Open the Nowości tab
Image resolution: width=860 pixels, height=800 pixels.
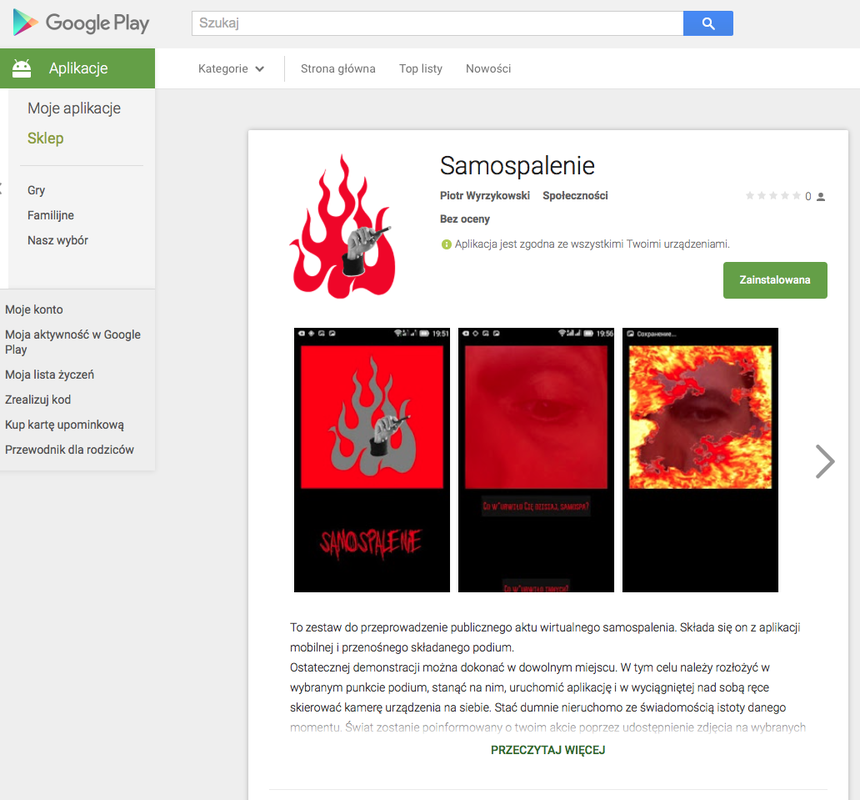(488, 69)
